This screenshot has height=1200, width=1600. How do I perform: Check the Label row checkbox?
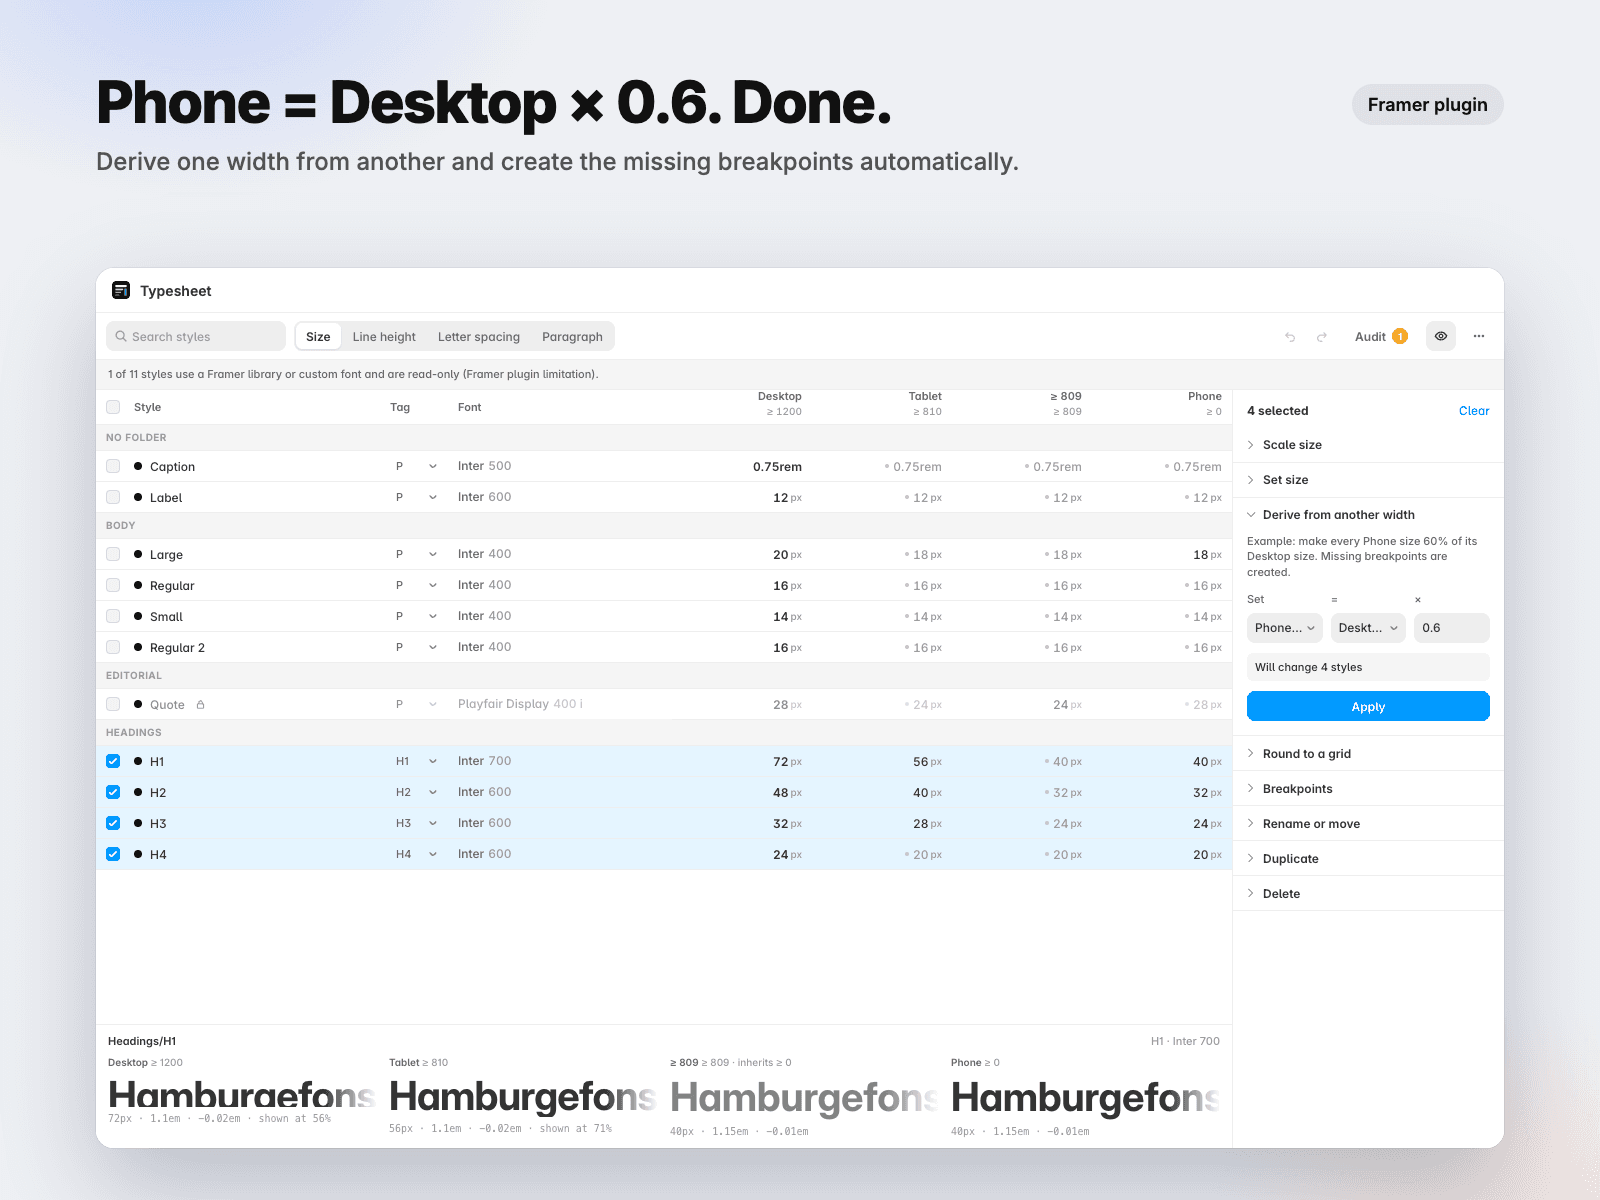click(113, 497)
